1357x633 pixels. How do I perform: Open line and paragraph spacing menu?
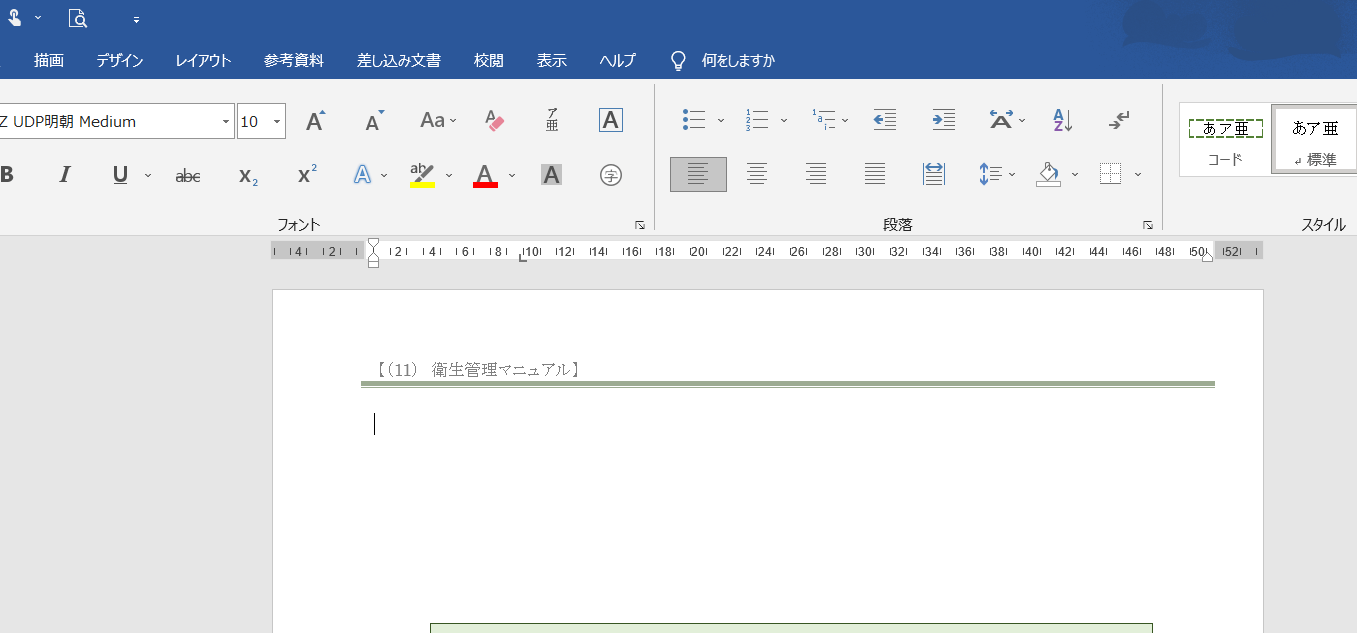pos(997,174)
